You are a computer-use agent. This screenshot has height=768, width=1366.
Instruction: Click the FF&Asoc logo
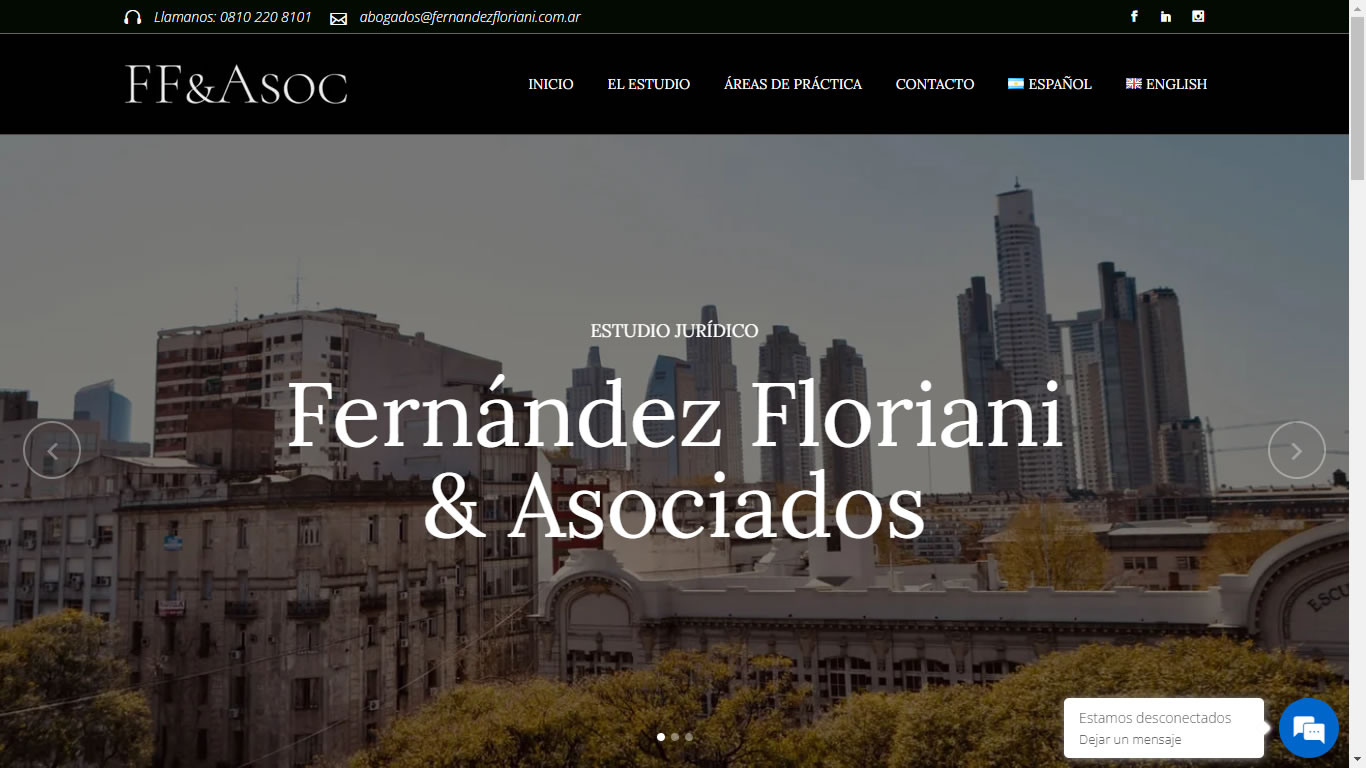pos(236,84)
